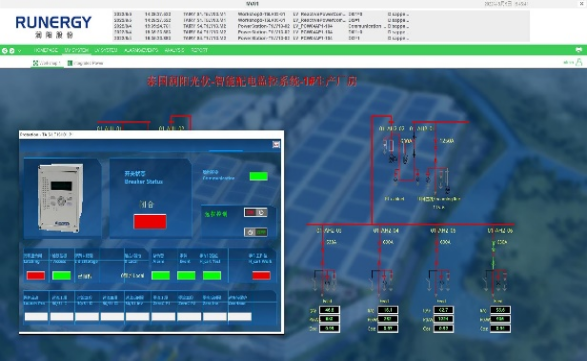Click the green Communication status indicator
The height and width of the screenshot is (361, 587).
point(259,176)
